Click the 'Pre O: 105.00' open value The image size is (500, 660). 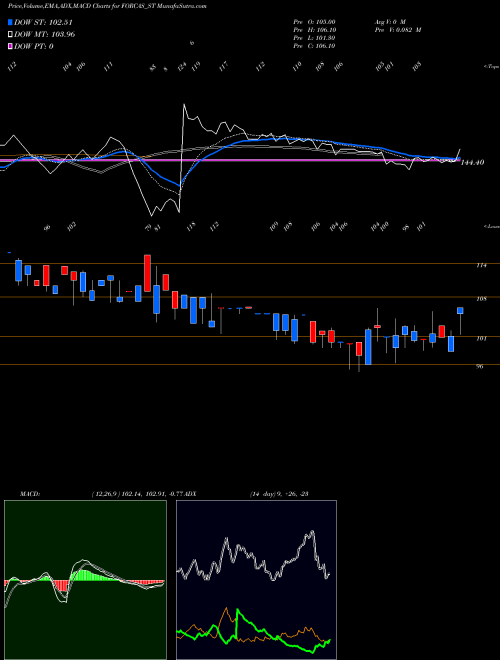(x=314, y=21)
